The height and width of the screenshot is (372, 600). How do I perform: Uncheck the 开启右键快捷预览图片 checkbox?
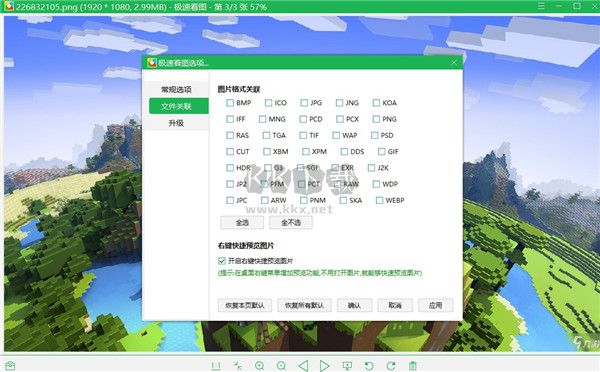222,261
